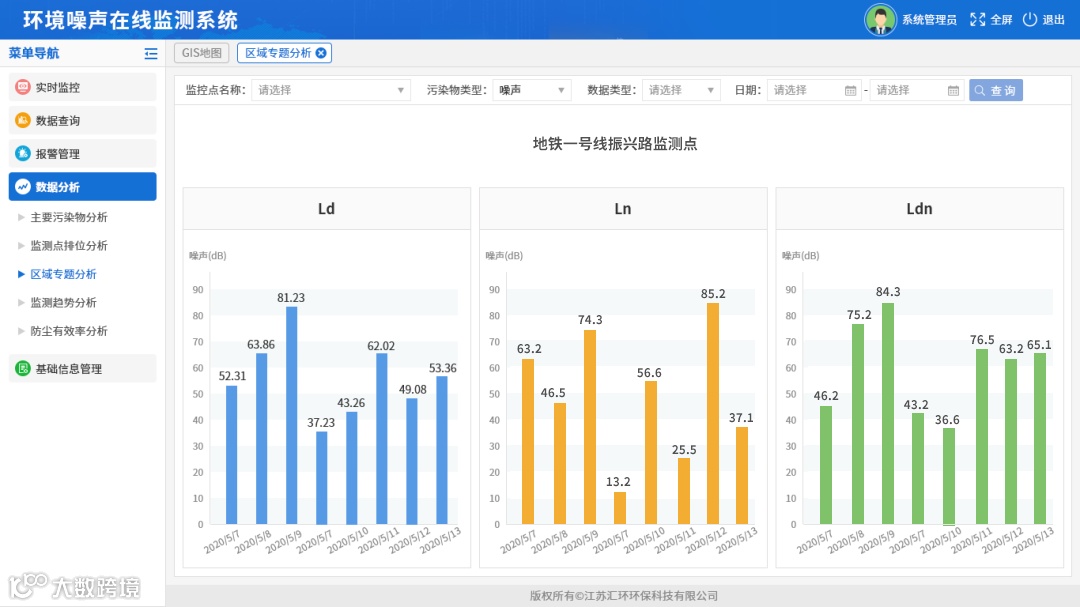Expand 主要污染物分析 arrow

[21, 217]
